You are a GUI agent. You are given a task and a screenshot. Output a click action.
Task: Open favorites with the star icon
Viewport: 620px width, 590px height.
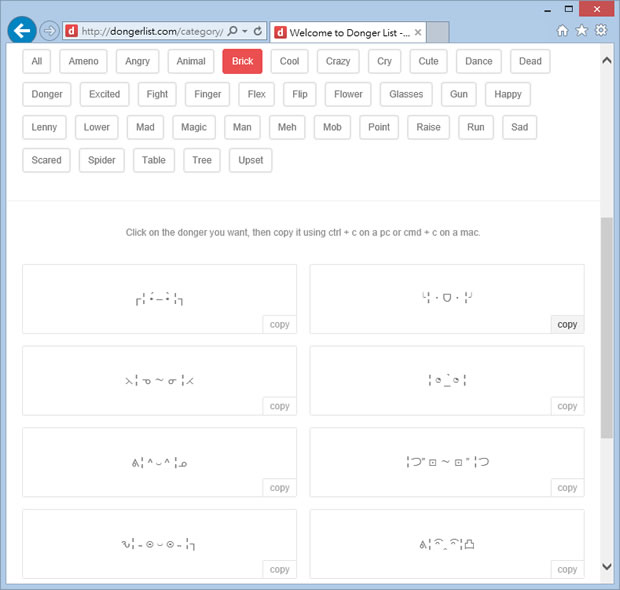pyautogui.click(x=582, y=31)
